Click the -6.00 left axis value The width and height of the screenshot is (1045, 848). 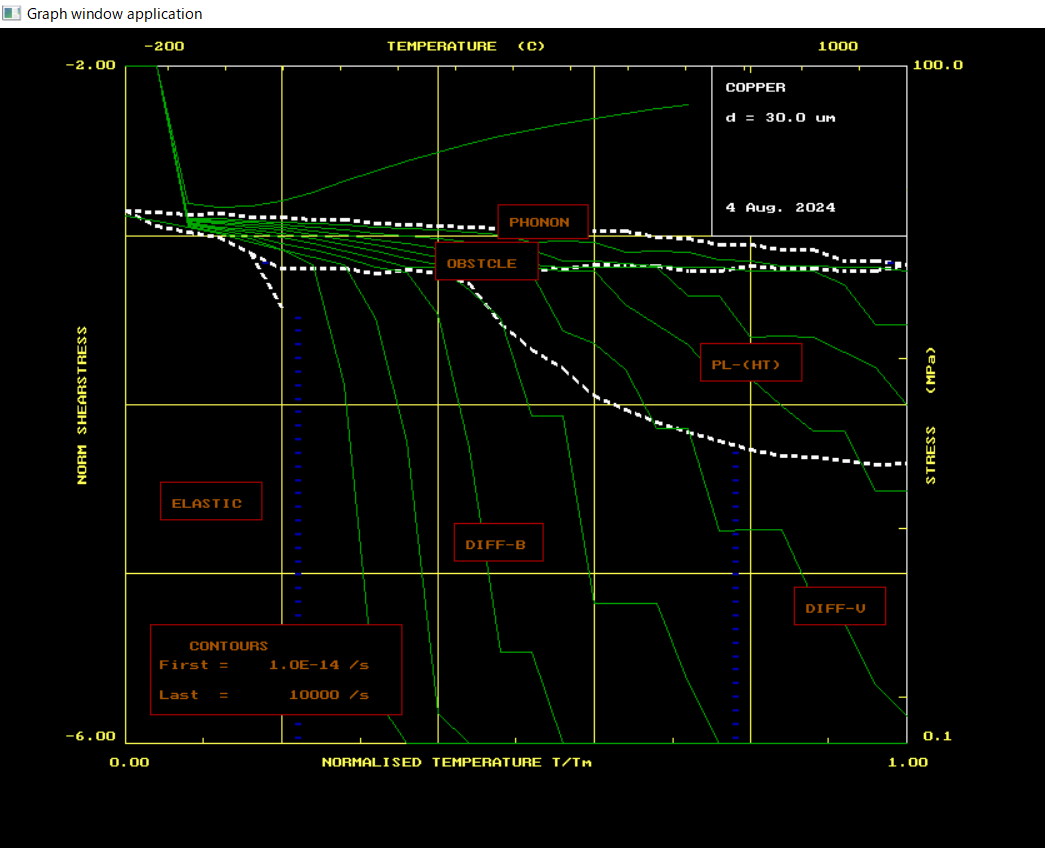click(91, 736)
